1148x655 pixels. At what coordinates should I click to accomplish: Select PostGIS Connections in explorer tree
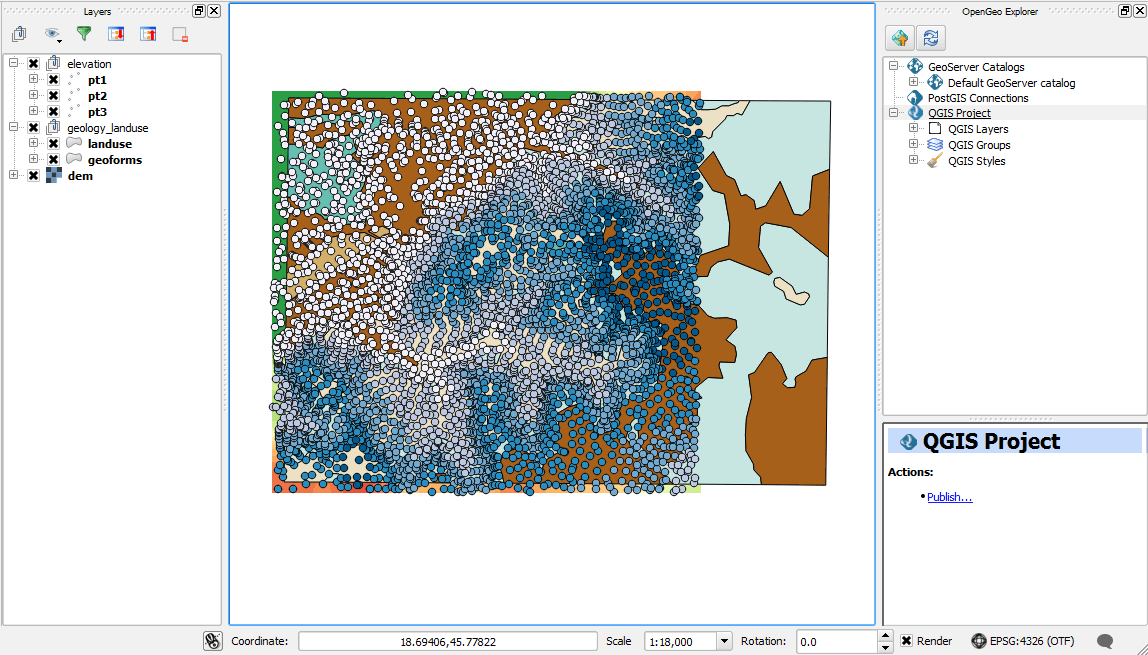(977, 98)
